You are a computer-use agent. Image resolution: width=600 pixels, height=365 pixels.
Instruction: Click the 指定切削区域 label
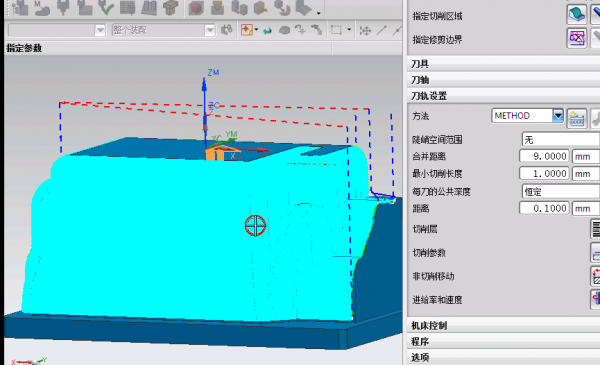coord(437,16)
